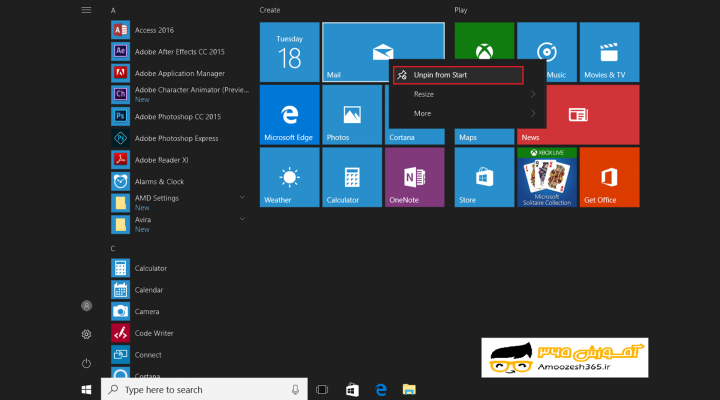Open the Photos tile
The width and height of the screenshot is (720, 400).
[x=352, y=115]
